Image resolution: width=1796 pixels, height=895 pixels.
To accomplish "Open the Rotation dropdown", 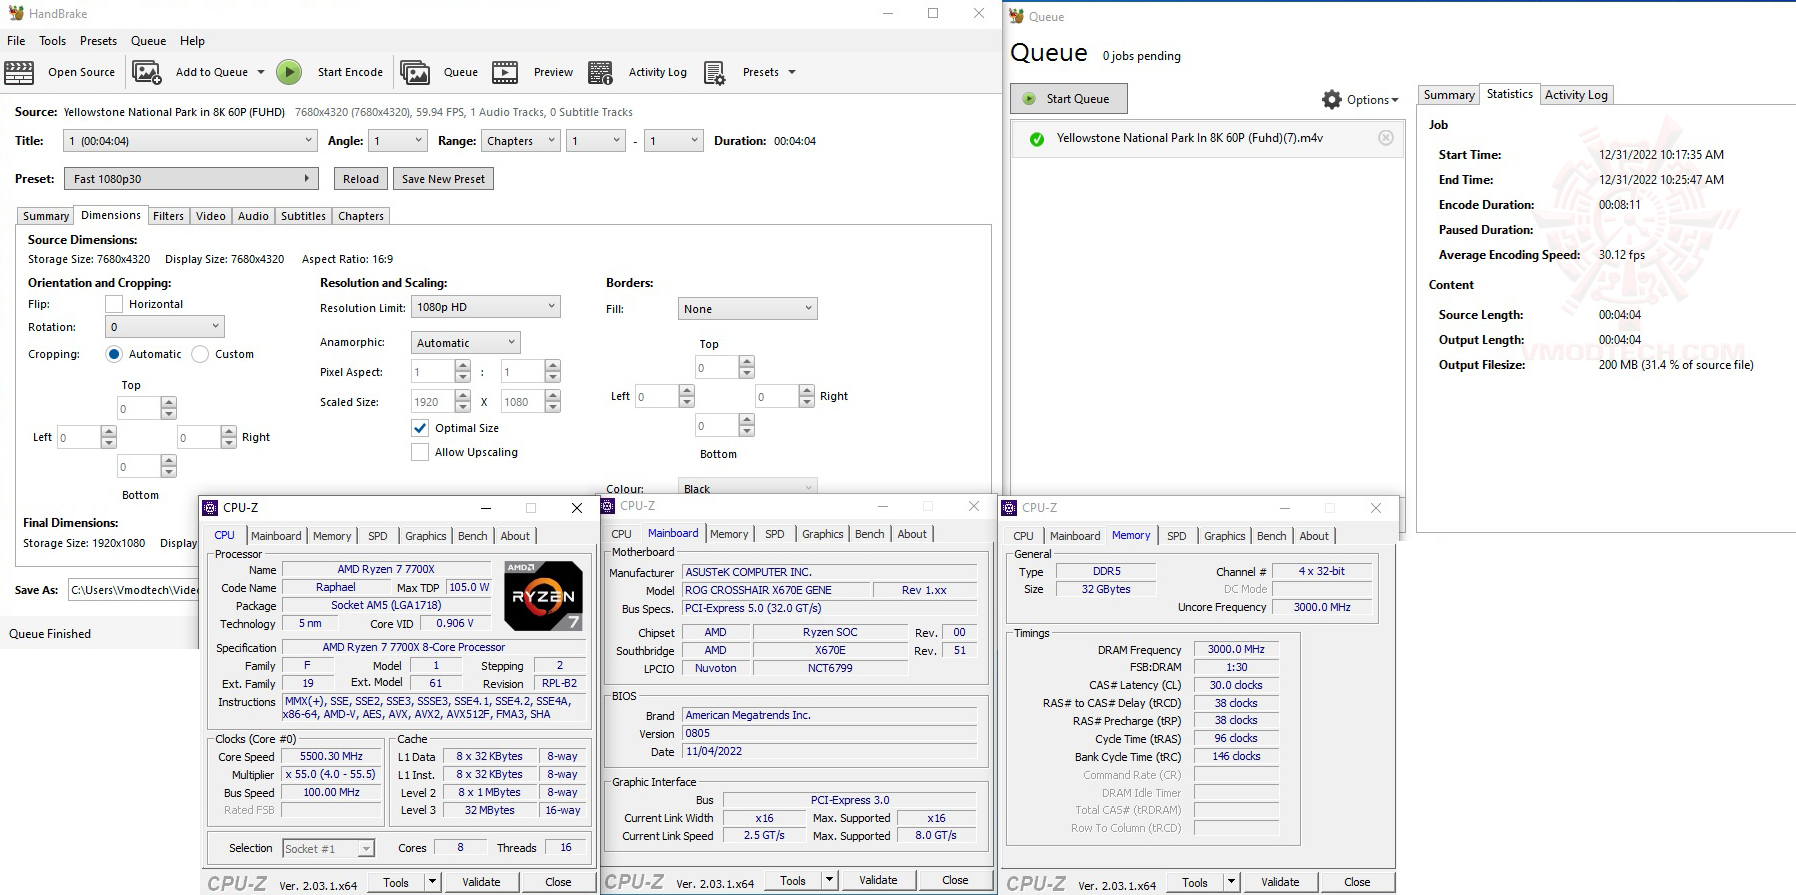I will pyautogui.click(x=165, y=327).
